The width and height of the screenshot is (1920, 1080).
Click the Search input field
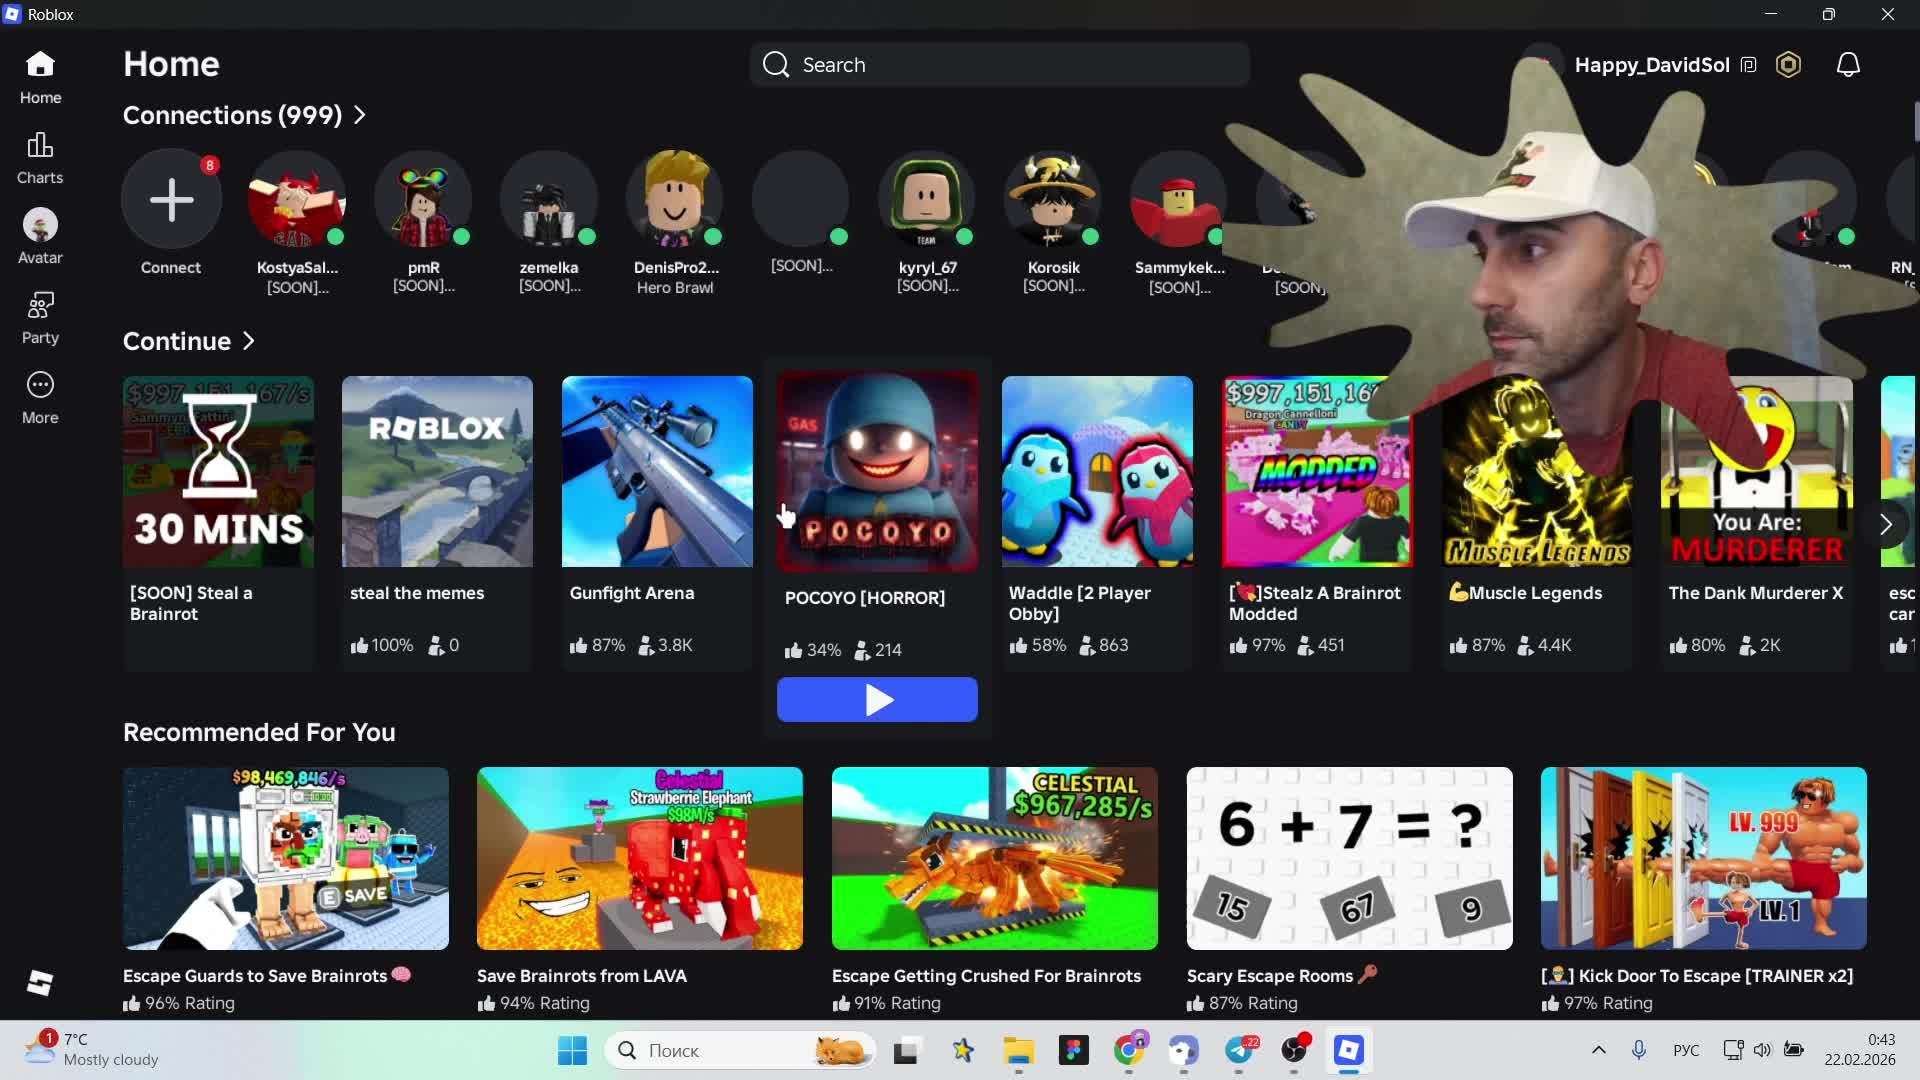pos(1000,65)
